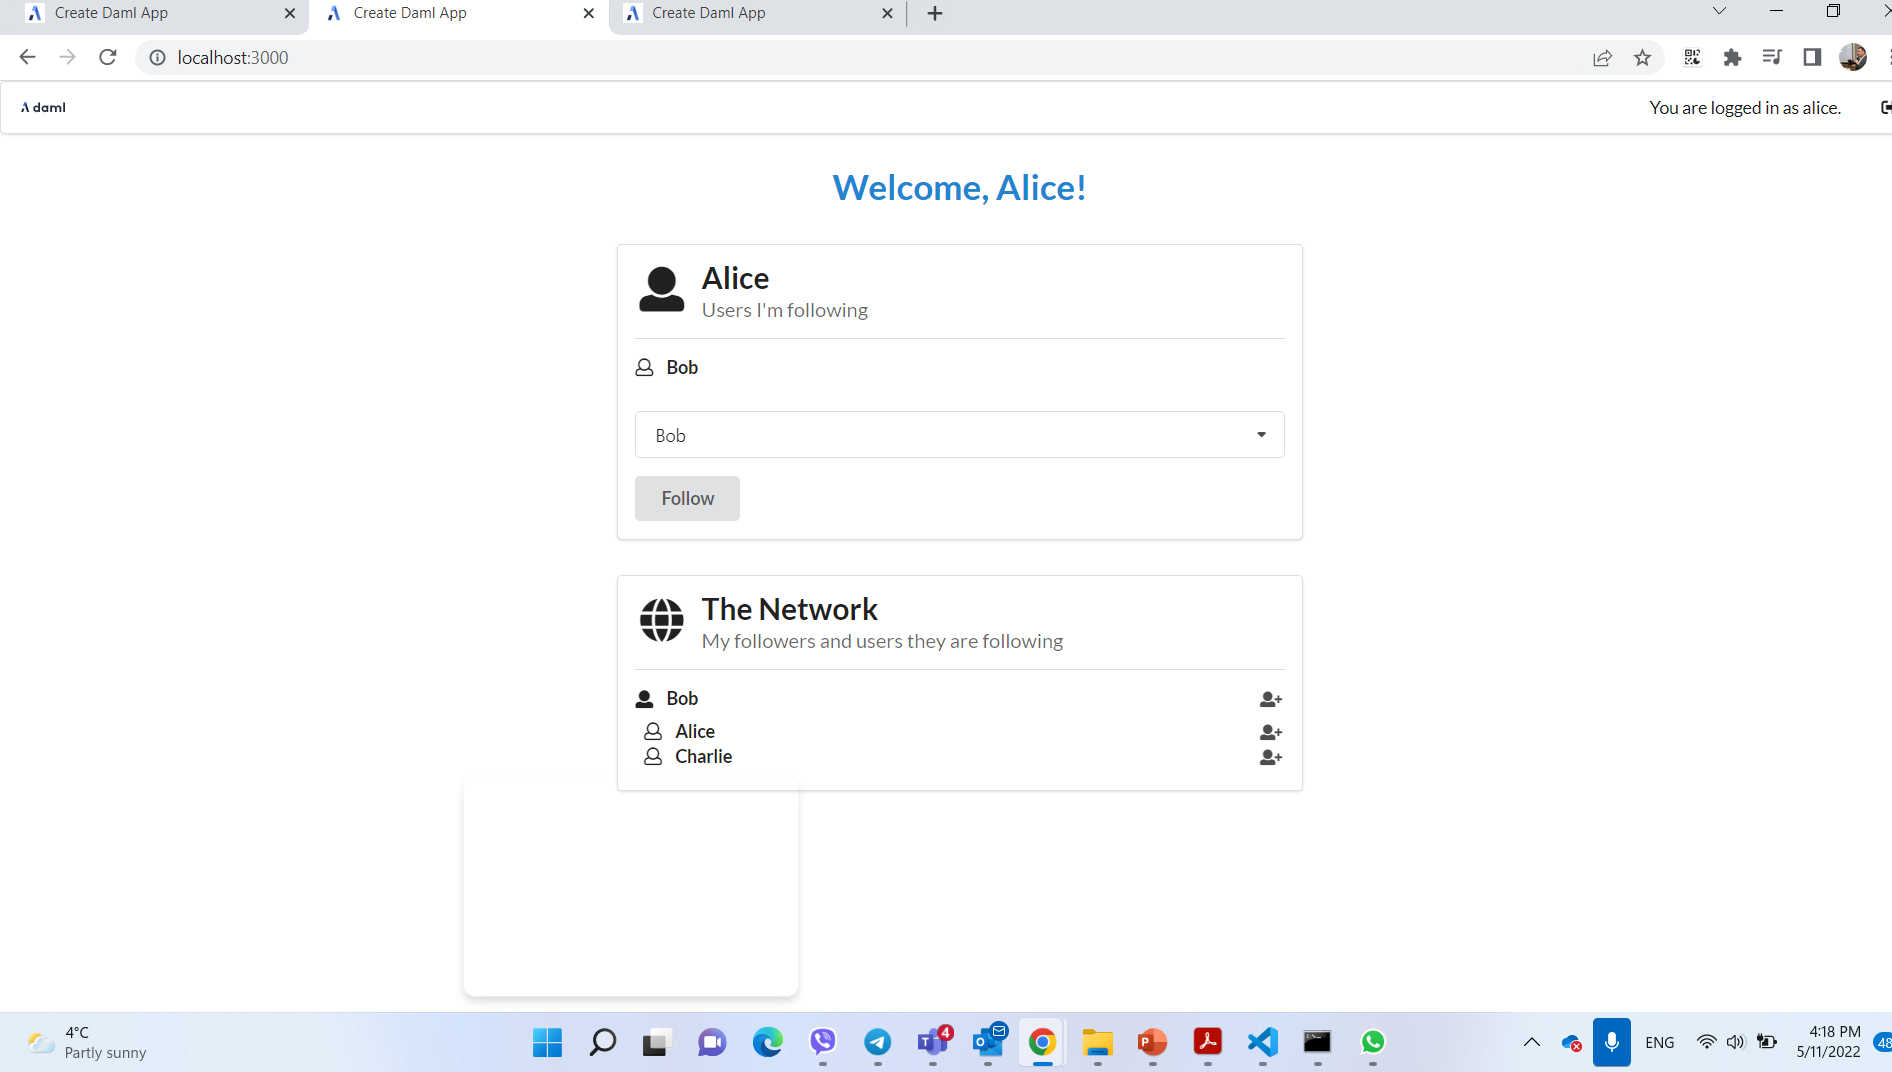Switch to the first Create Daml App tab
Viewport: 1892px width, 1072px height.
pos(150,13)
